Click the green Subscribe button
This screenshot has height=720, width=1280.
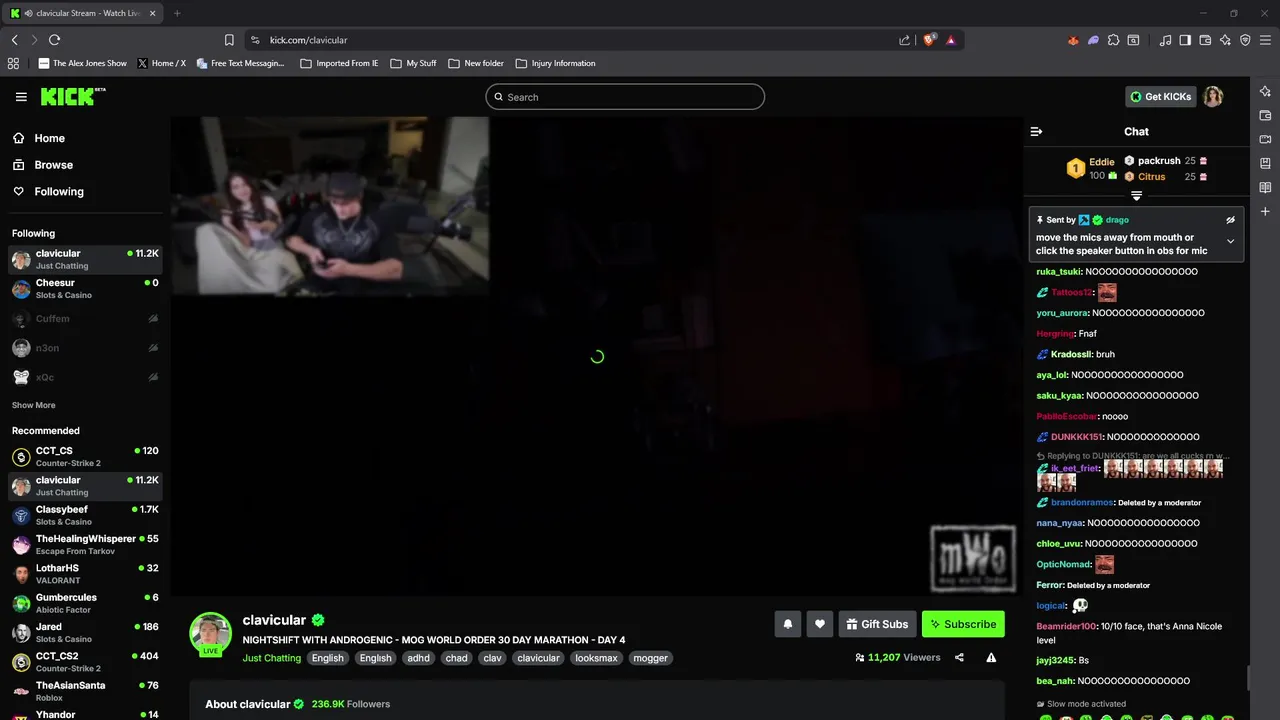point(963,624)
